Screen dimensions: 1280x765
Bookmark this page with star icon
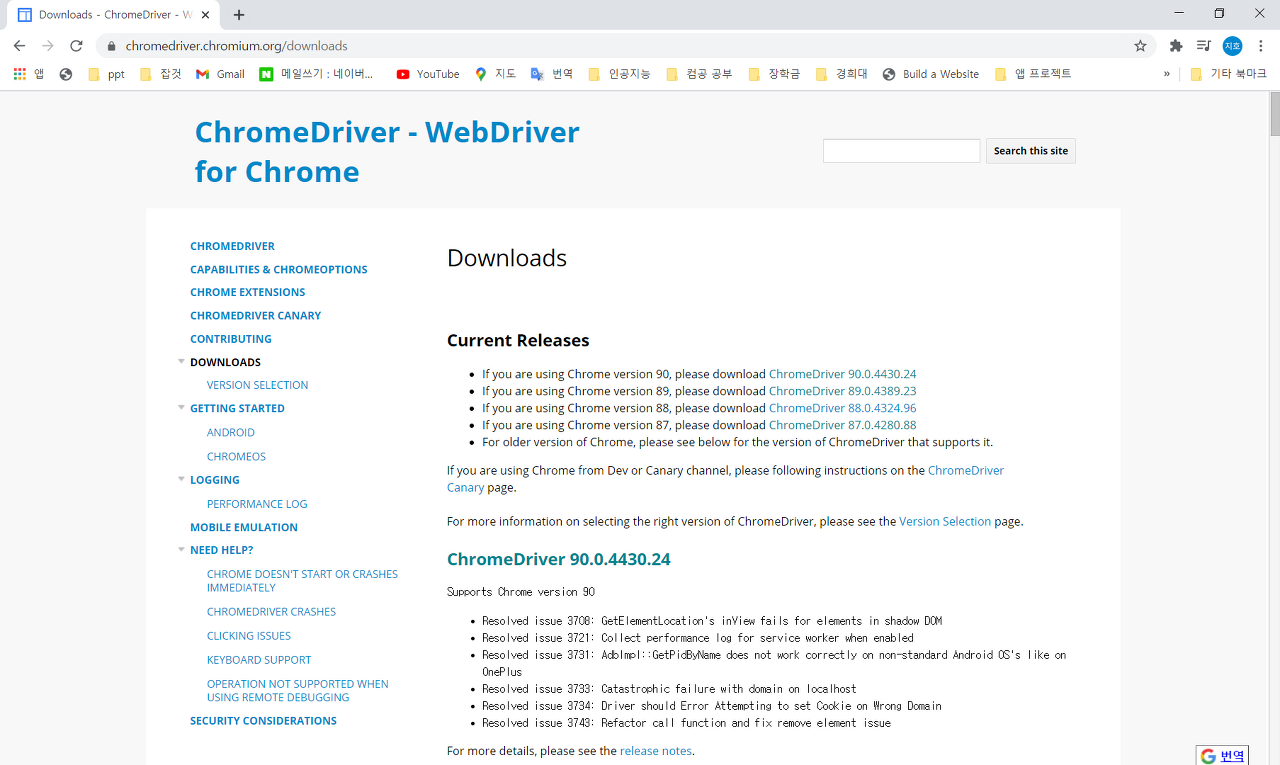click(1140, 46)
